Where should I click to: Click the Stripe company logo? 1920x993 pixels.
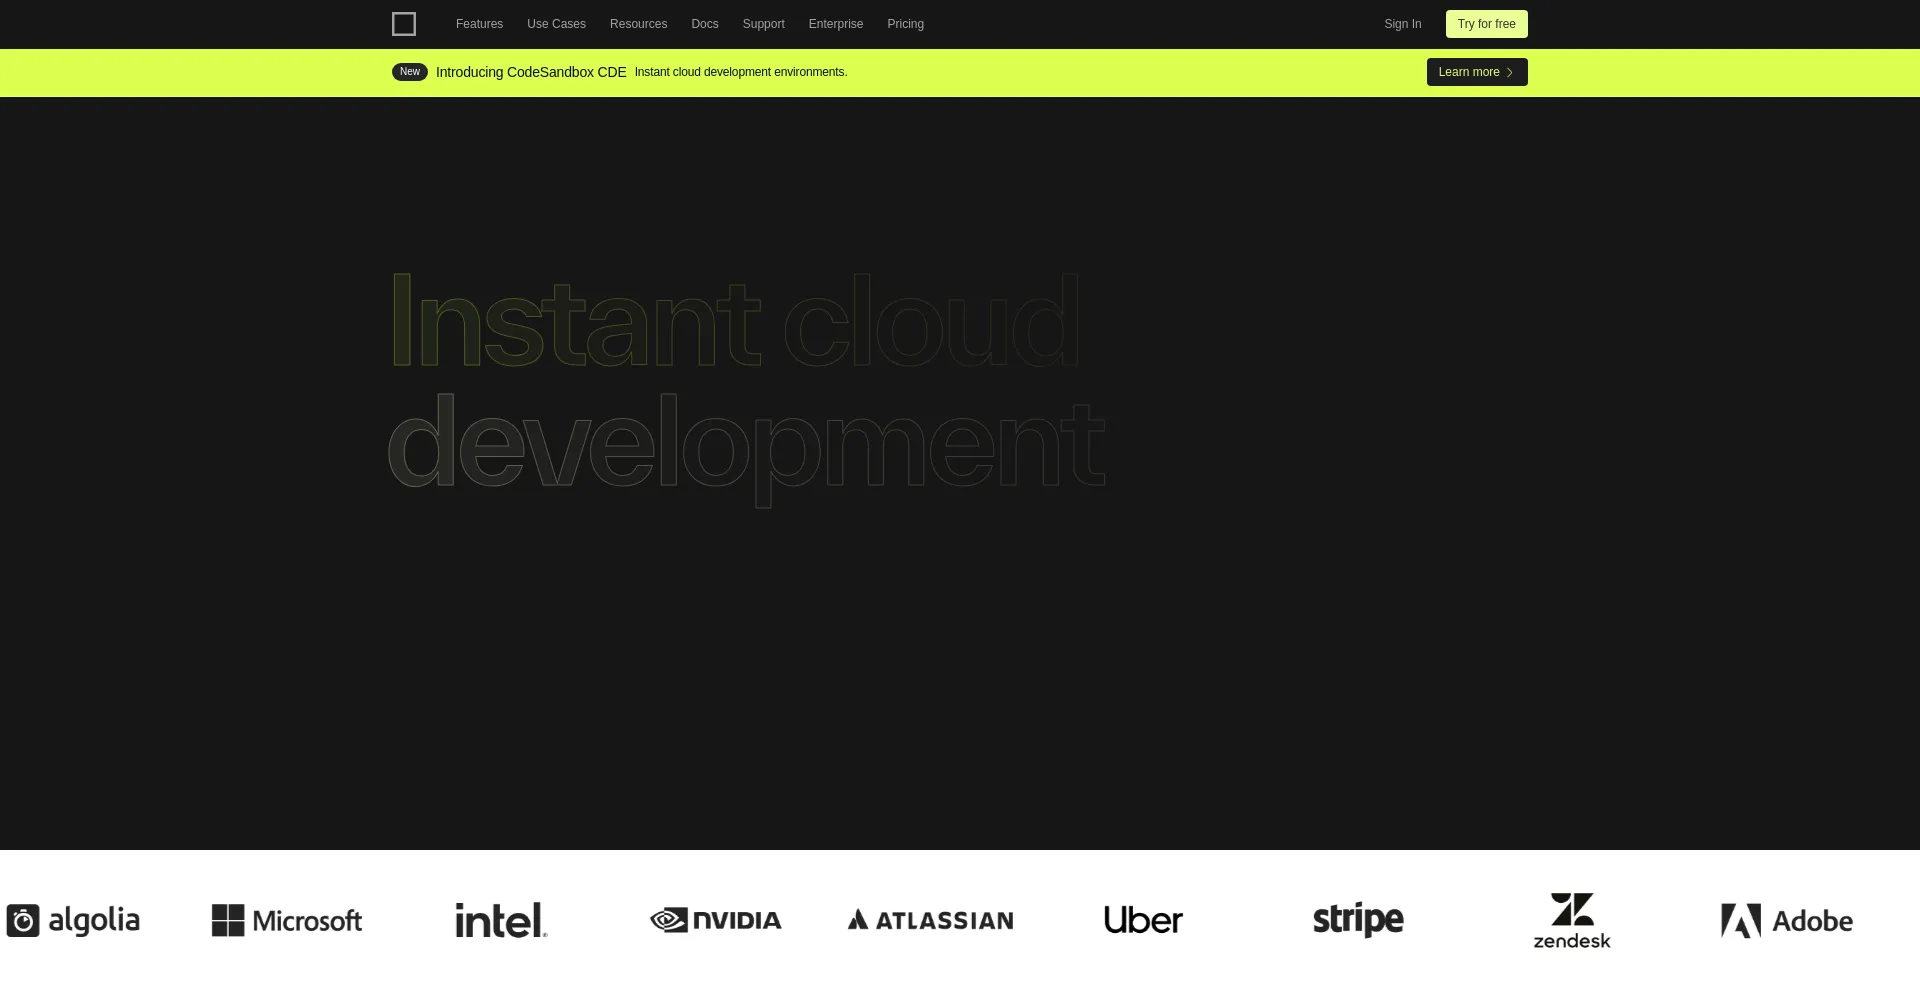1358,920
